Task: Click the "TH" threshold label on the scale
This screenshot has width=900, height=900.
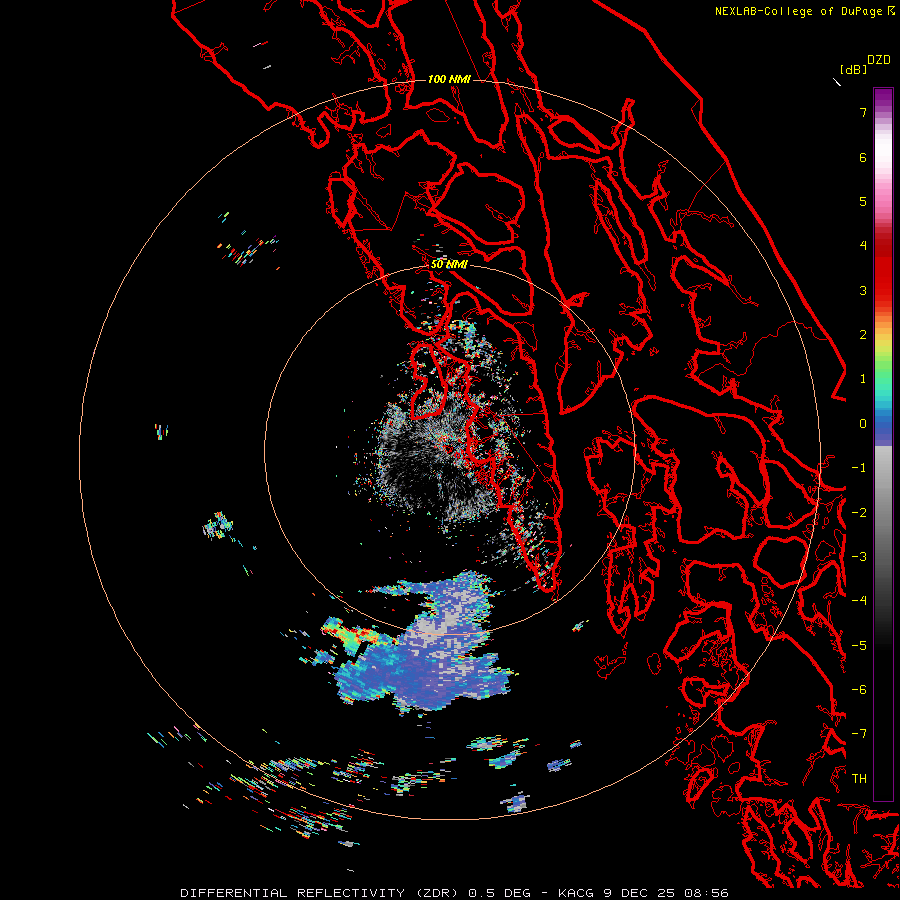Action: click(859, 779)
